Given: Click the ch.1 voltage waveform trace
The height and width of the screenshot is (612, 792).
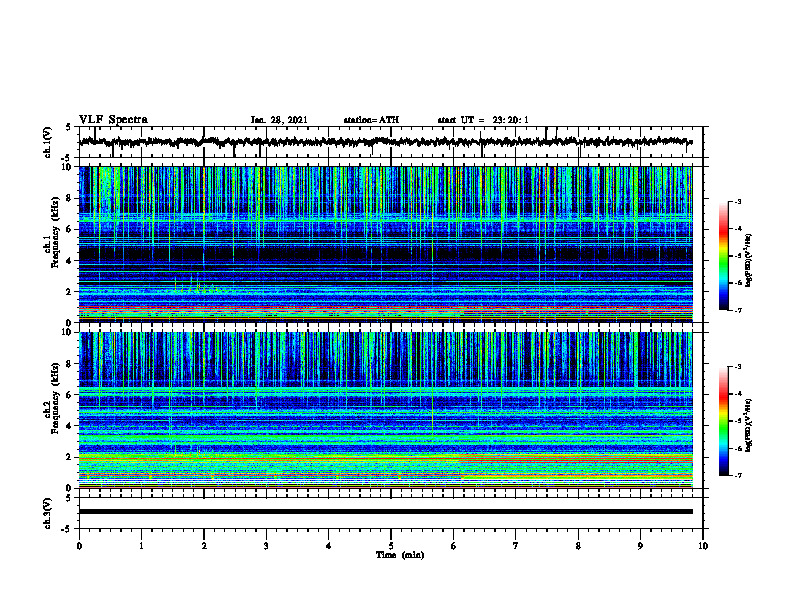Looking at the screenshot, I should click(385, 142).
